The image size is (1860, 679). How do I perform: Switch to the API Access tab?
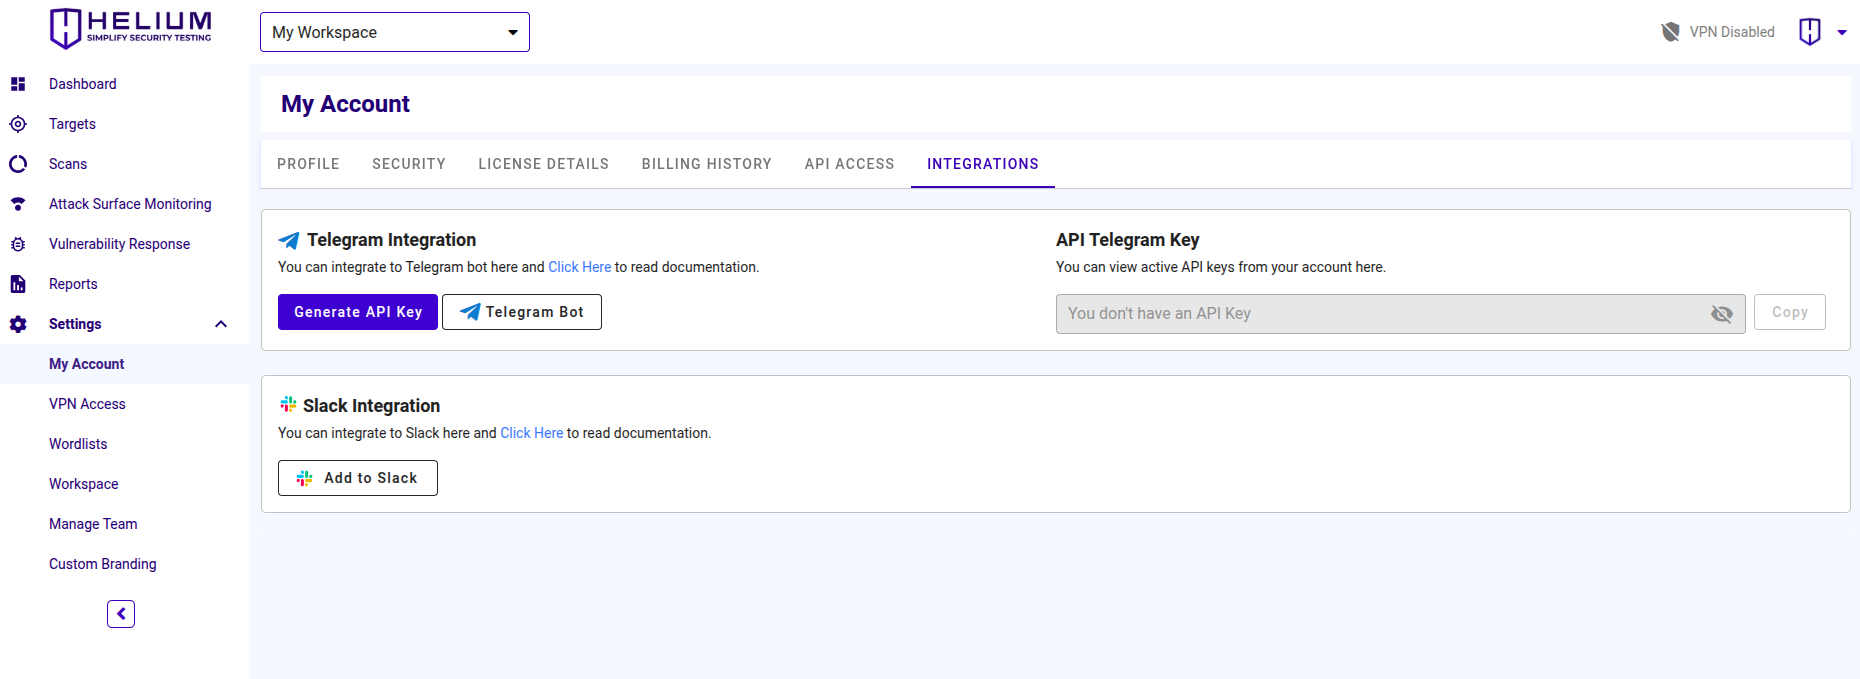tap(850, 164)
